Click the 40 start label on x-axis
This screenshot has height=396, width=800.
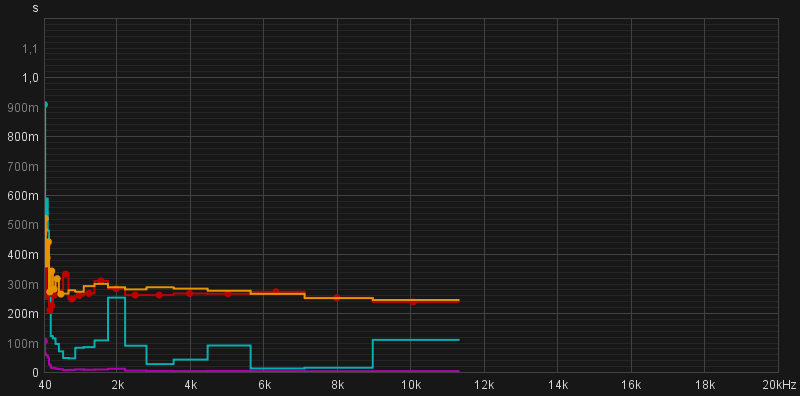(x=45, y=384)
